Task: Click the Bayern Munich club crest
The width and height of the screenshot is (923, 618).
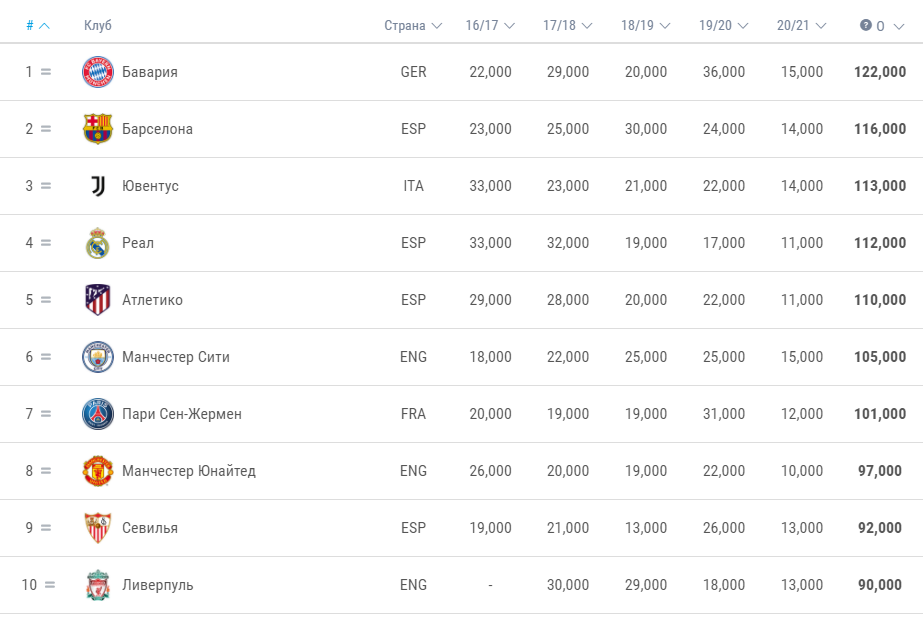Action: pyautogui.click(x=98, y=72)
